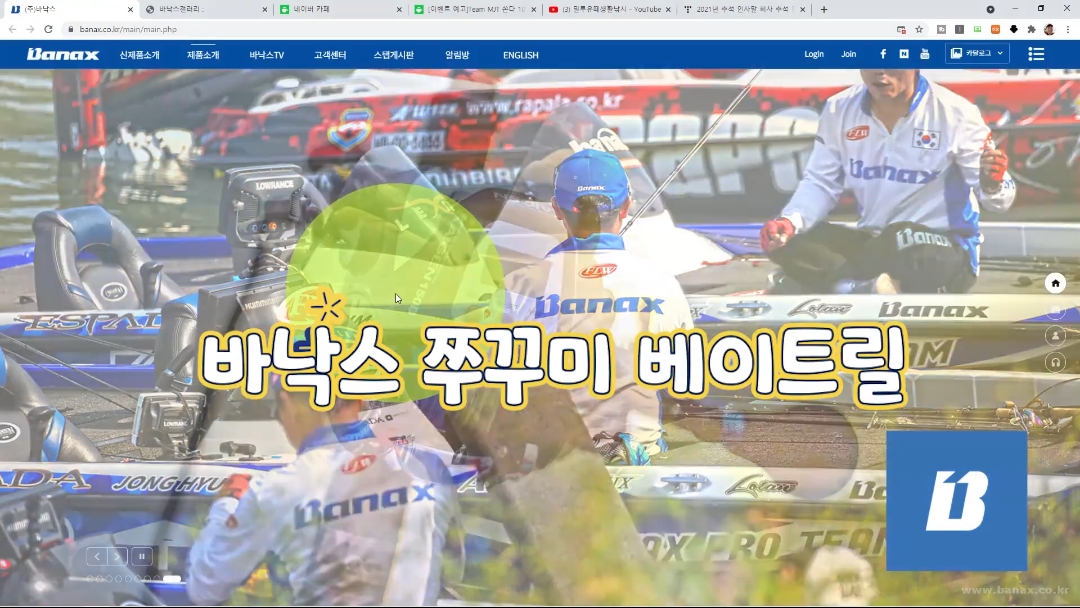Go forward in browser history
This screenshot has height=608, width=1080.
point(30,29)
